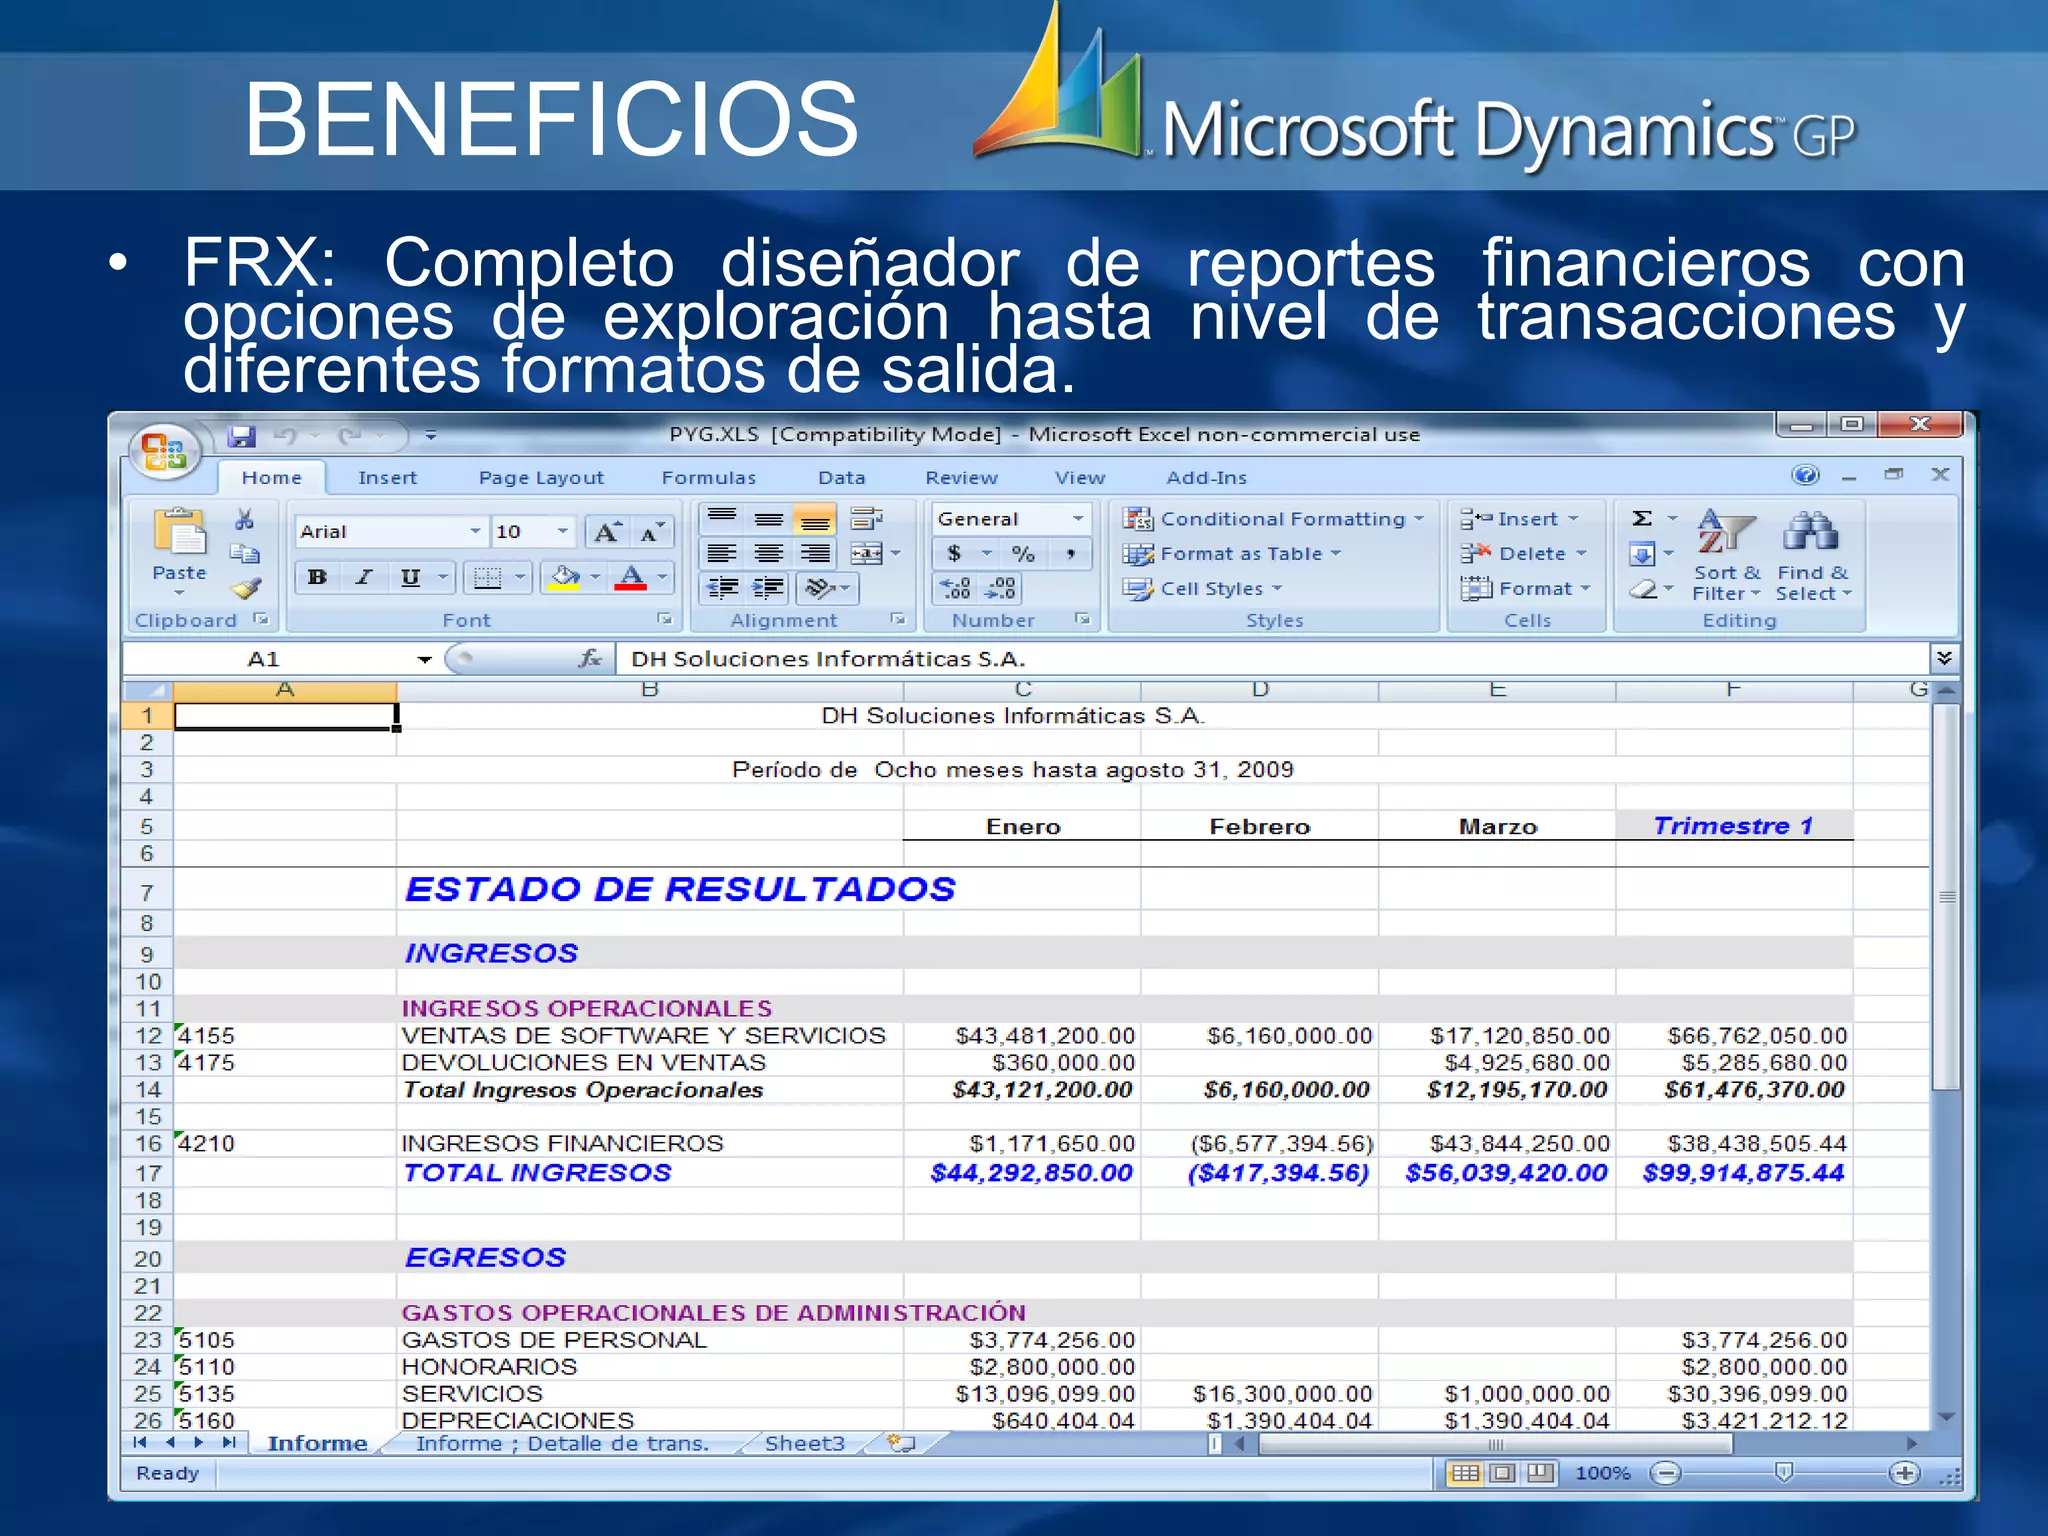Switch to the Page Layout tab

tap(541, 477)
